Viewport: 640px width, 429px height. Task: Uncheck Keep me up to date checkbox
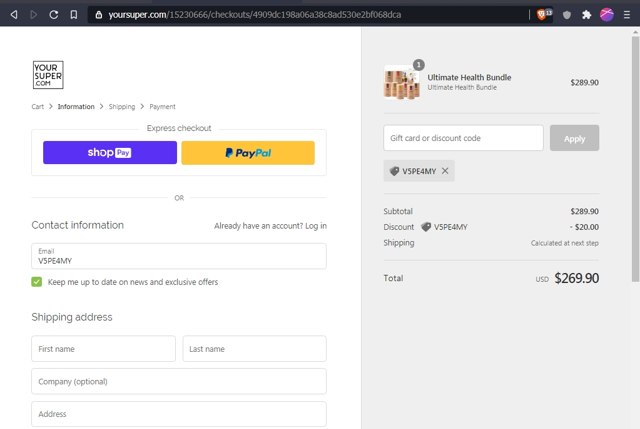pyautogui.click(x=37, y=282)
